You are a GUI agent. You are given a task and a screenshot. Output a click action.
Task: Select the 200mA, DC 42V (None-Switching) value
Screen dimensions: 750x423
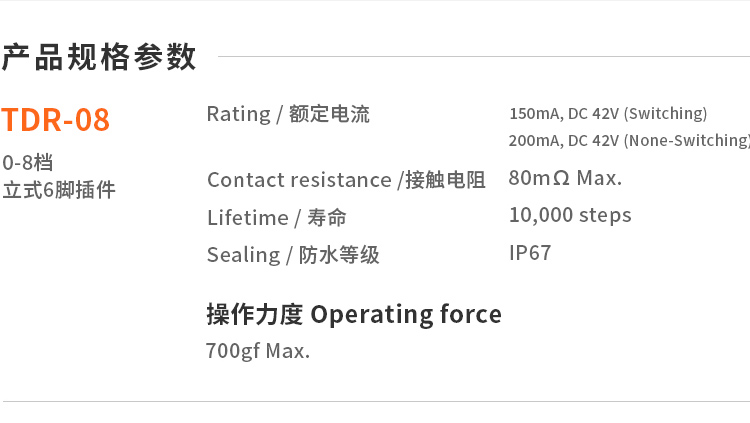click(628, 140)
